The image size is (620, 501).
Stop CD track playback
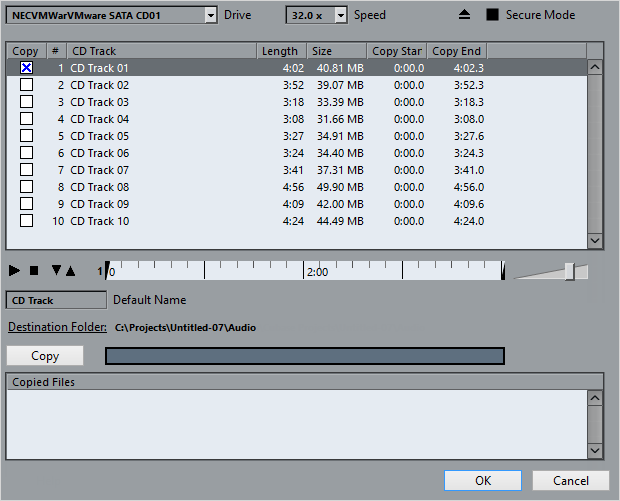34,270
